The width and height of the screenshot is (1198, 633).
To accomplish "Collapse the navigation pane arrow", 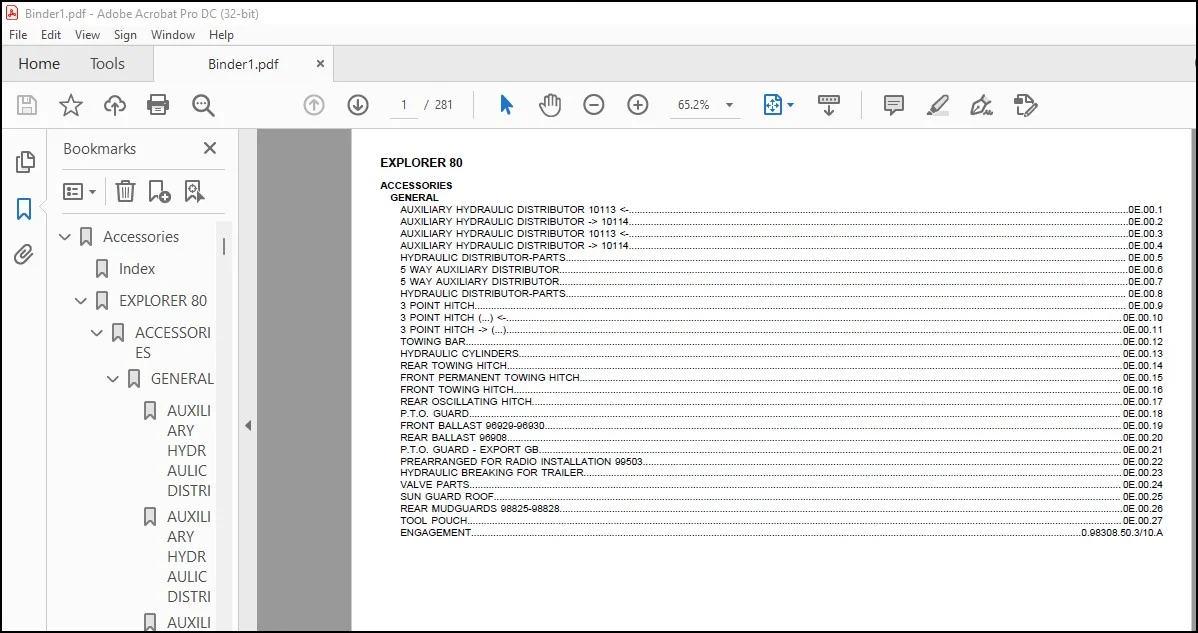I will (x=248, y=426).
